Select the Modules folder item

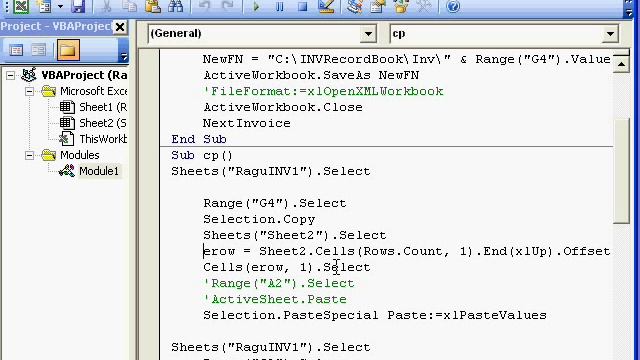(x=80, y=155)
